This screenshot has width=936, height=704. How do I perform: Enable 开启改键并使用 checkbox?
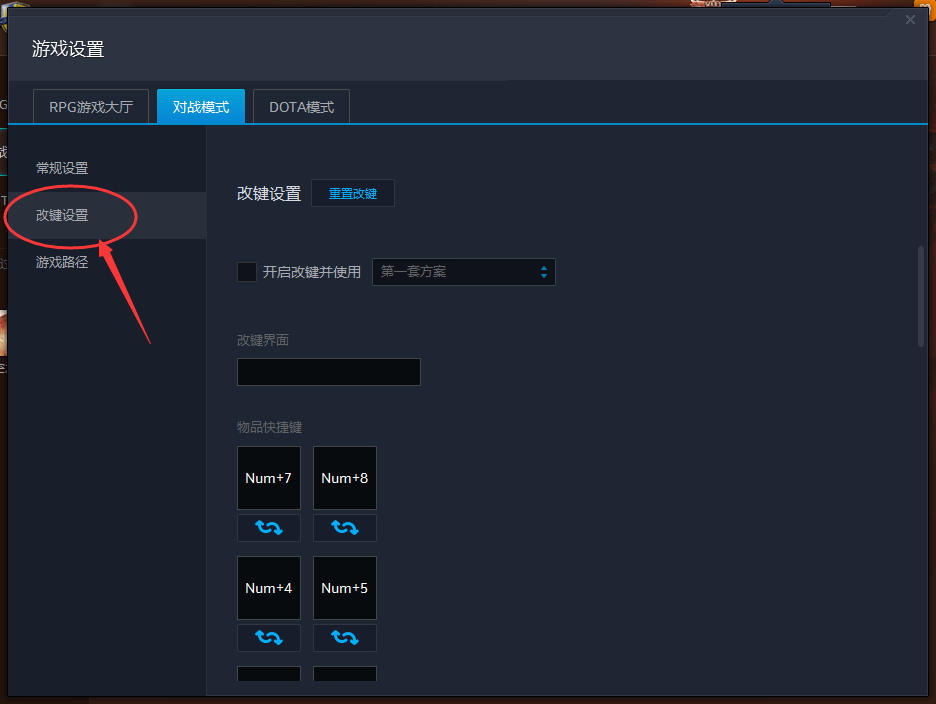(x=247, y=272)
